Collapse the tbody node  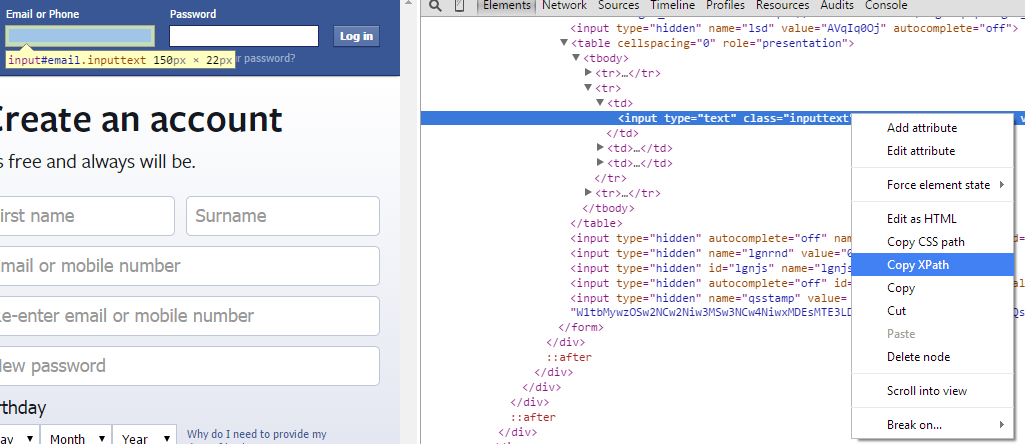576,58
